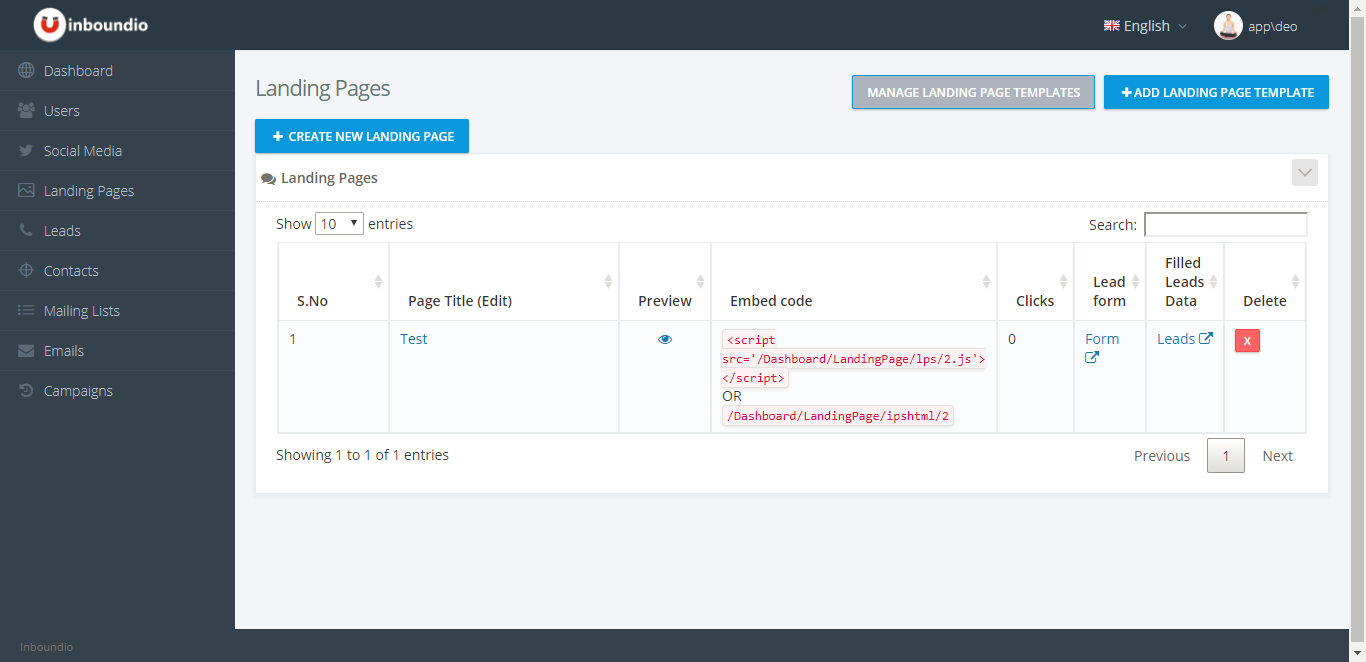The width and height of the screenshot is (1366, 662).
Task: Click the Inboundio footer text
Action: [46, 647]
